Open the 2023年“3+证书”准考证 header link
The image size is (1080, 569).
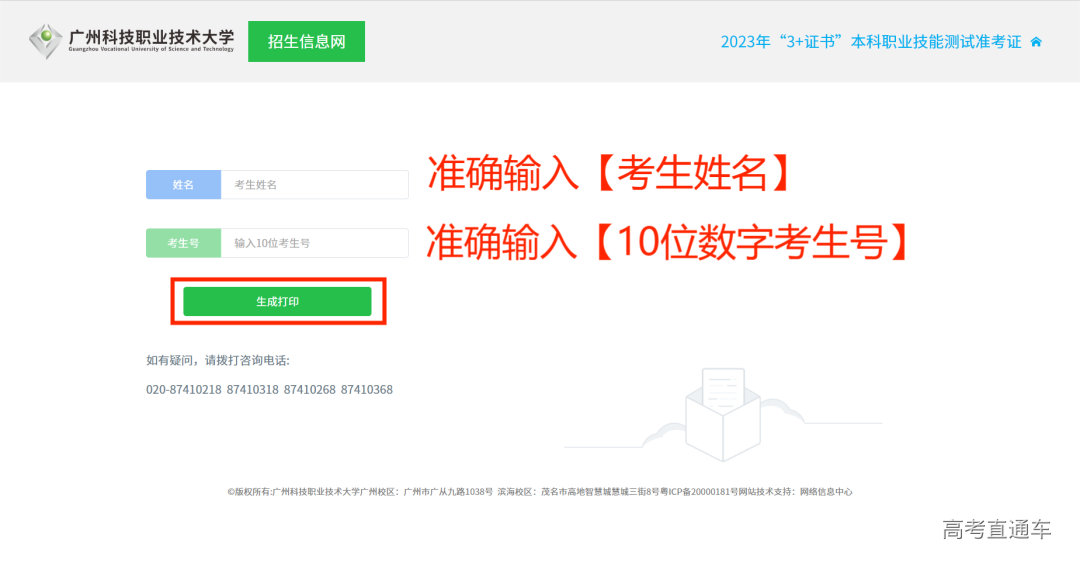(870, 42)
